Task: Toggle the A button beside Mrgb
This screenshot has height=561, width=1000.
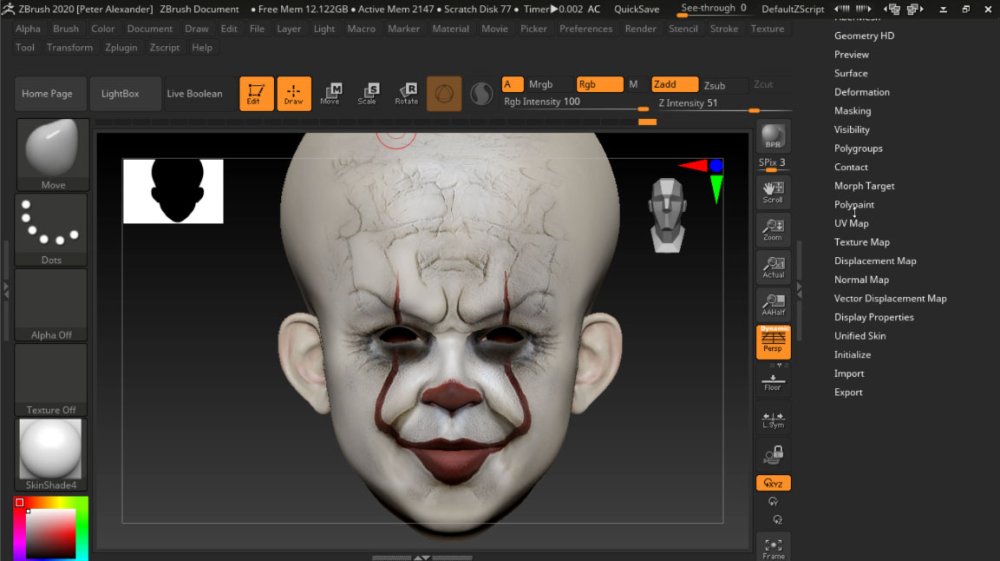Action: [x=512, y=84]
